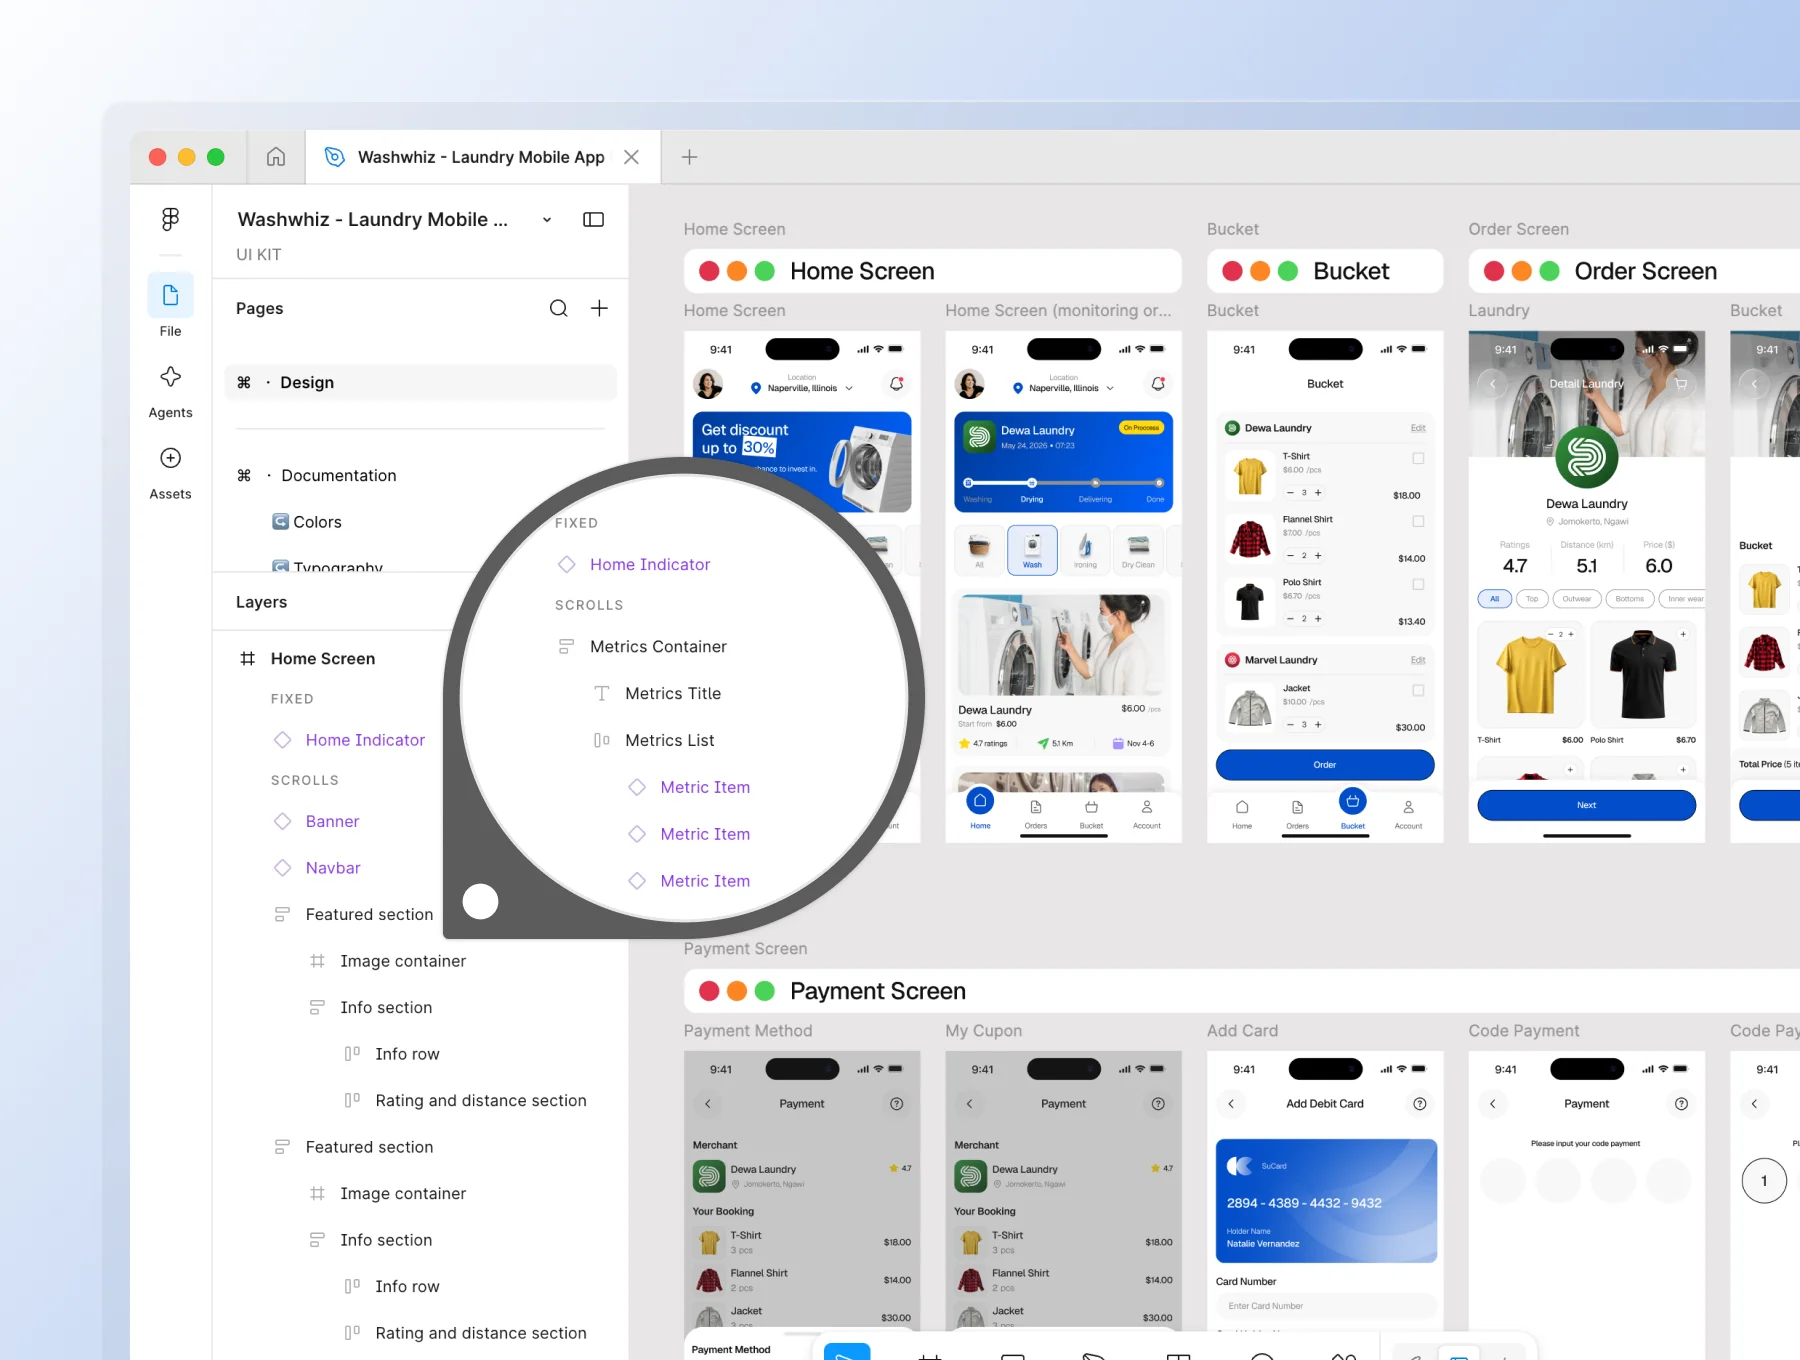The width and height of the screenshot is (1800, 1360).
Task: Tick the Jacket checkbox in Bucket
Action: pyautogui.click(x=1418, y=691)
